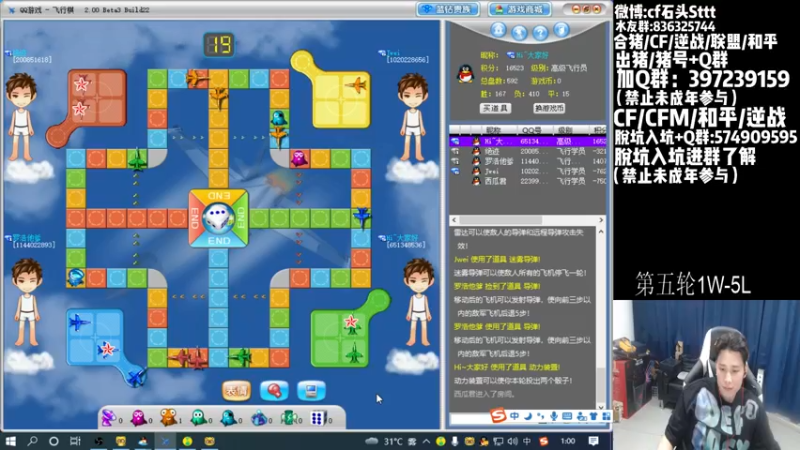Select the yellow plane in yellow hangar

click(356, 84)
